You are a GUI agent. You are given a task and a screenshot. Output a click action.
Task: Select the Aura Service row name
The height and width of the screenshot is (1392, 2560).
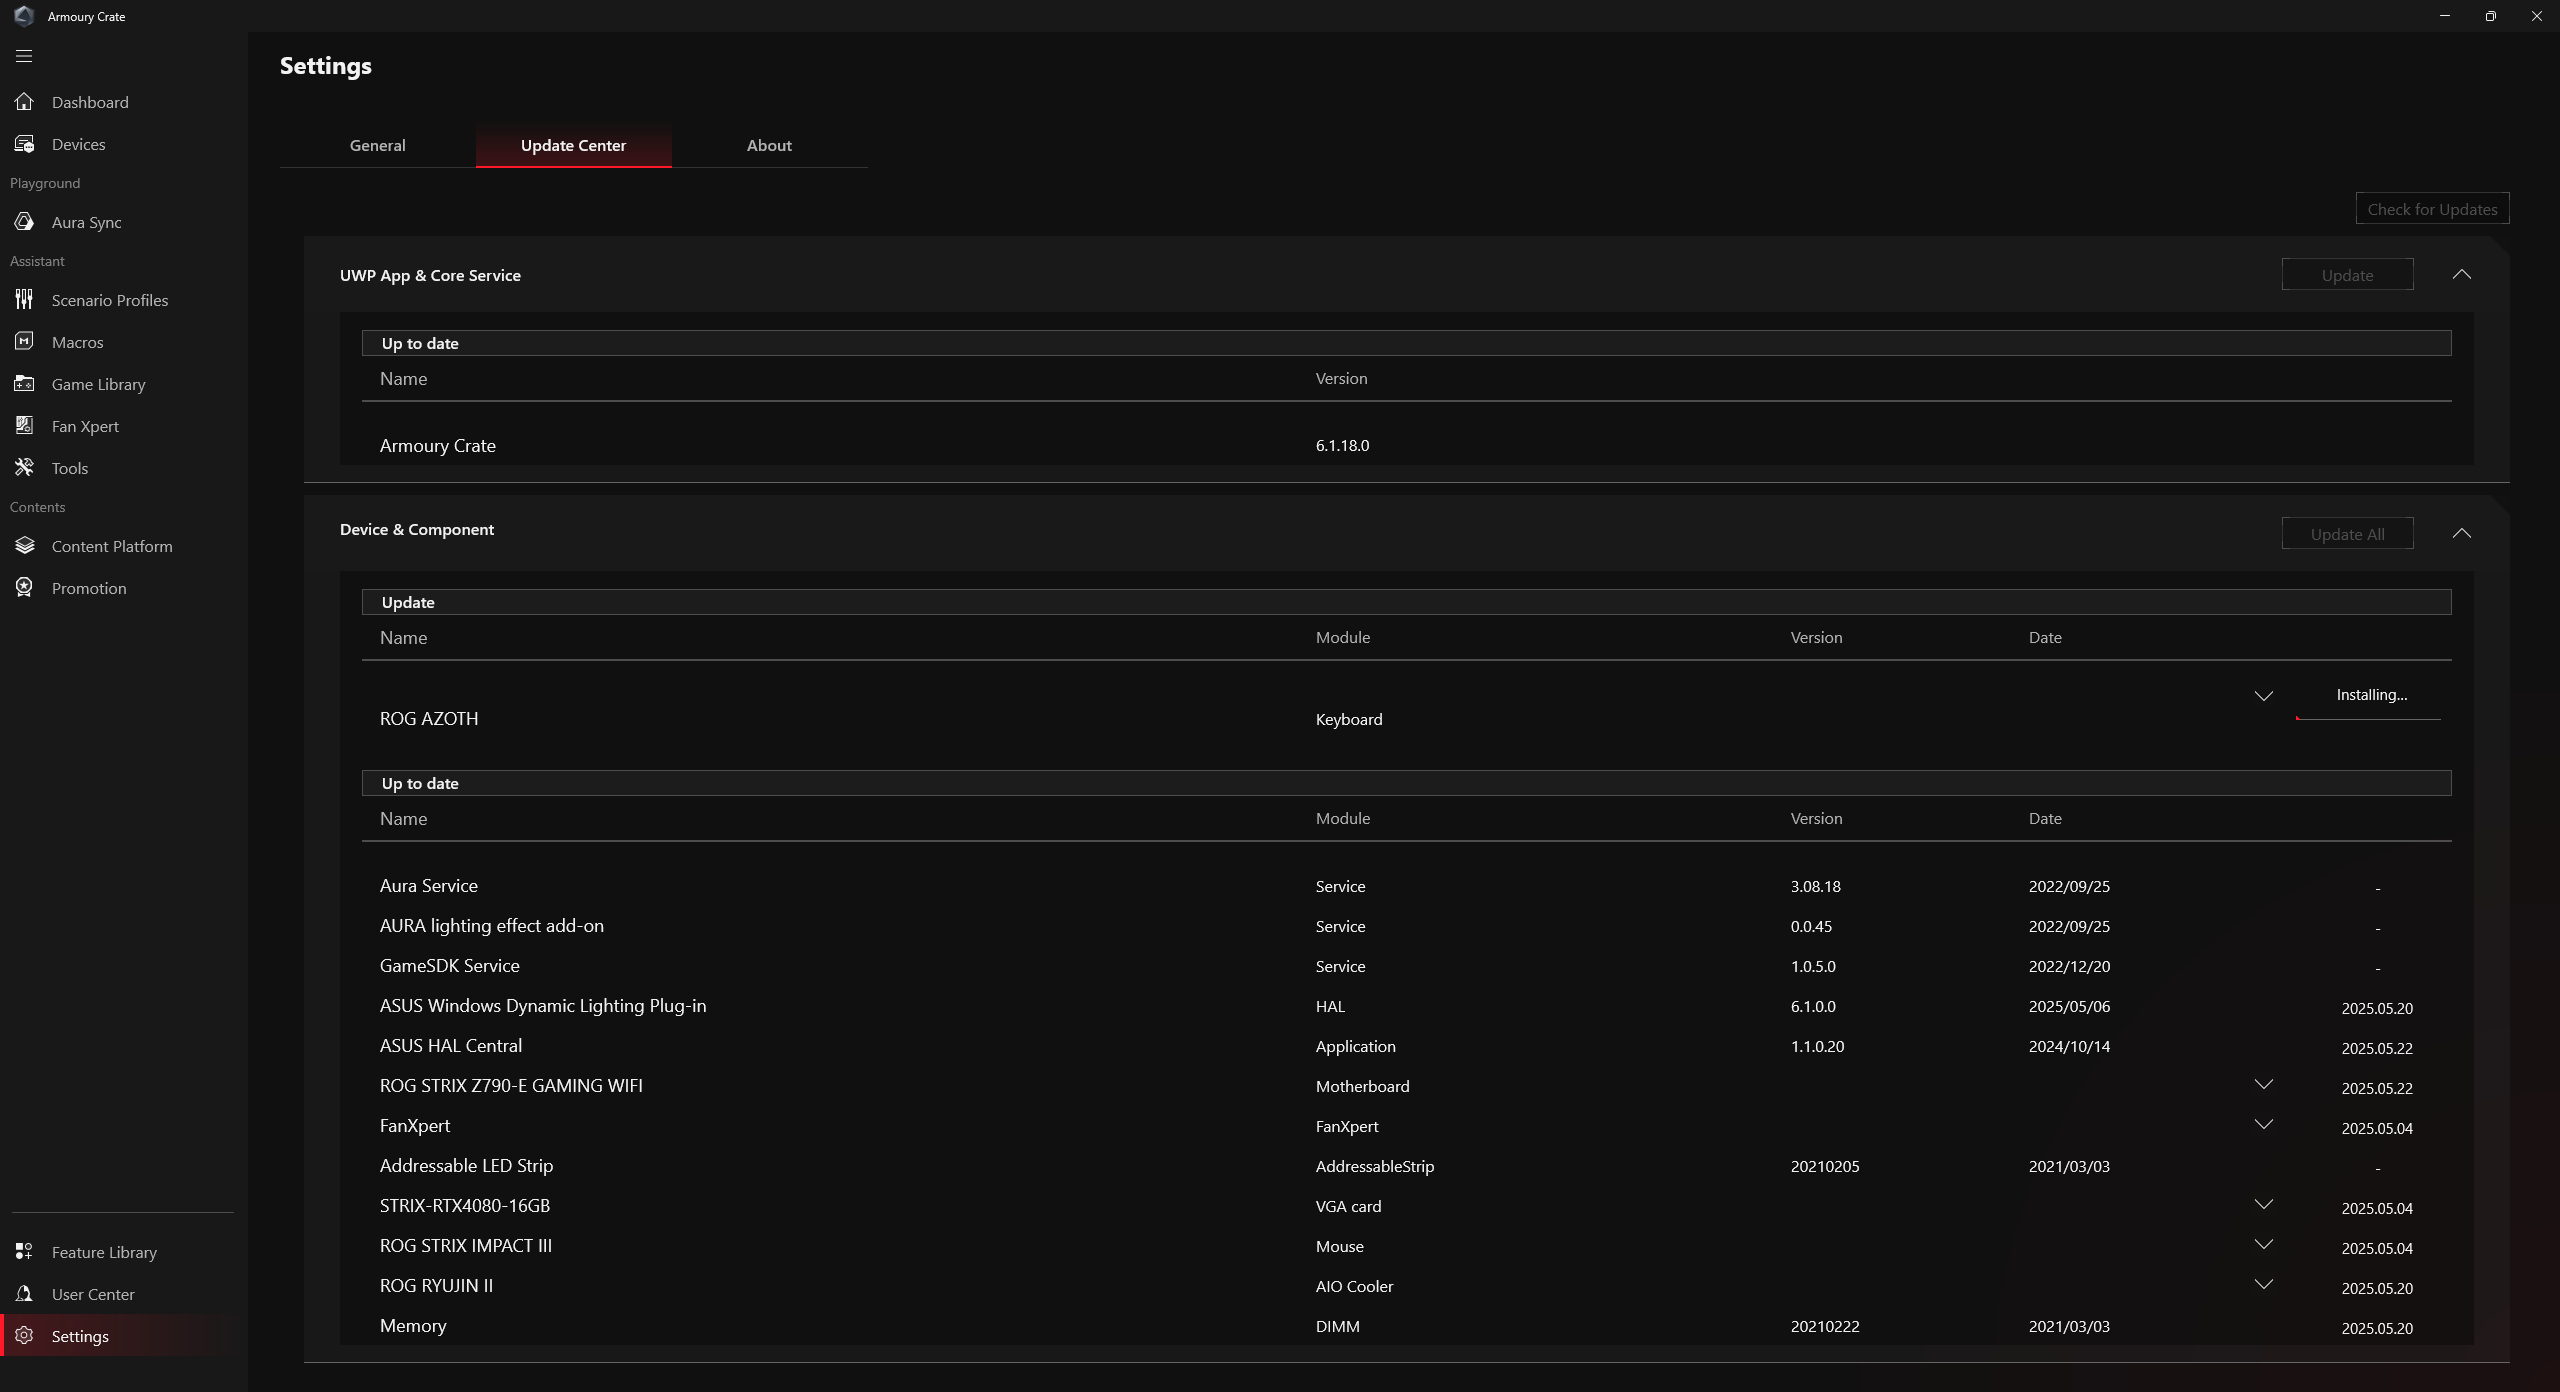click(428, 886)
